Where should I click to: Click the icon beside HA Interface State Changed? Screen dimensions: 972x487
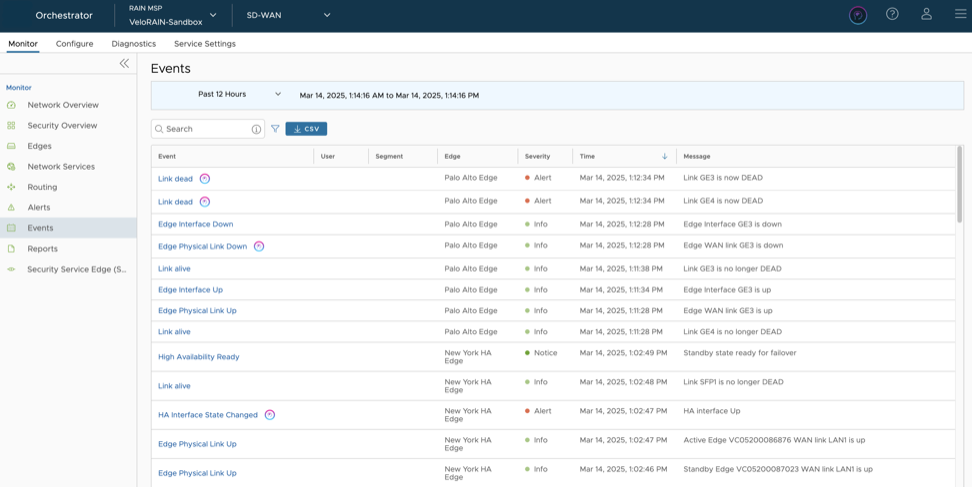[x=269, y=414]
